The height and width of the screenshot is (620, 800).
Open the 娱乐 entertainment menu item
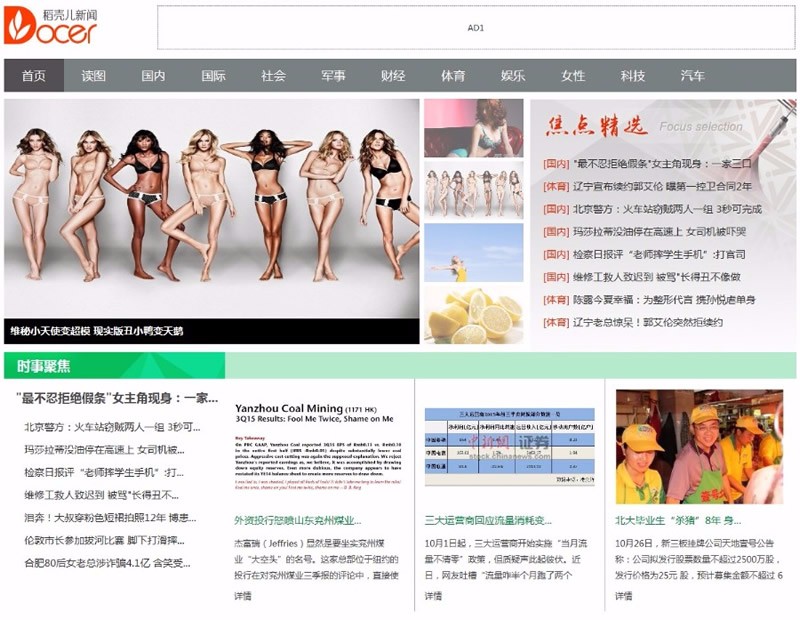513,74
